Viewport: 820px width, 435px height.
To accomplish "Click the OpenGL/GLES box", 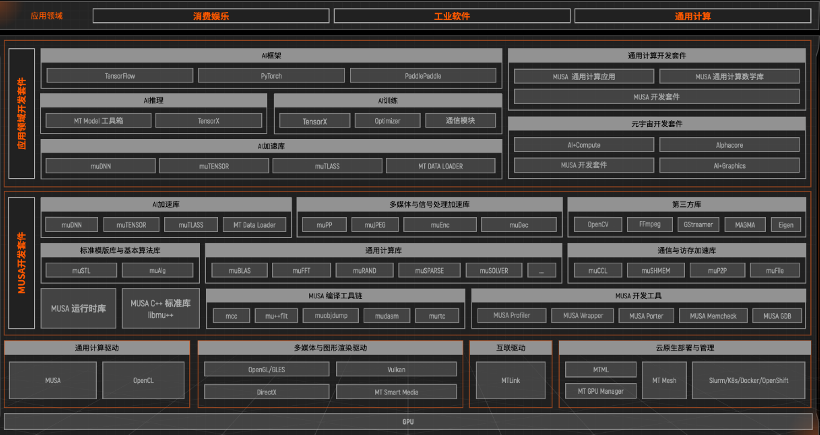I will click(x=267, y=369).
